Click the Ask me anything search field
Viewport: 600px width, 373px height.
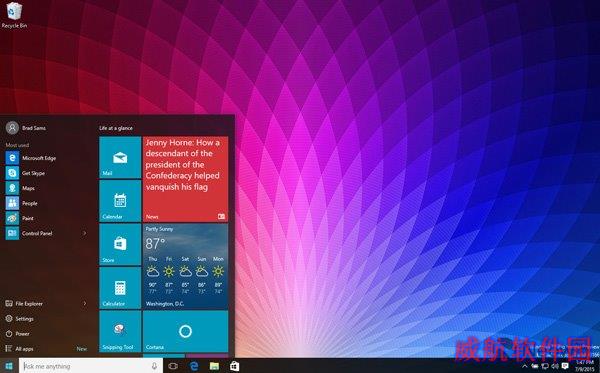point(91,366)
